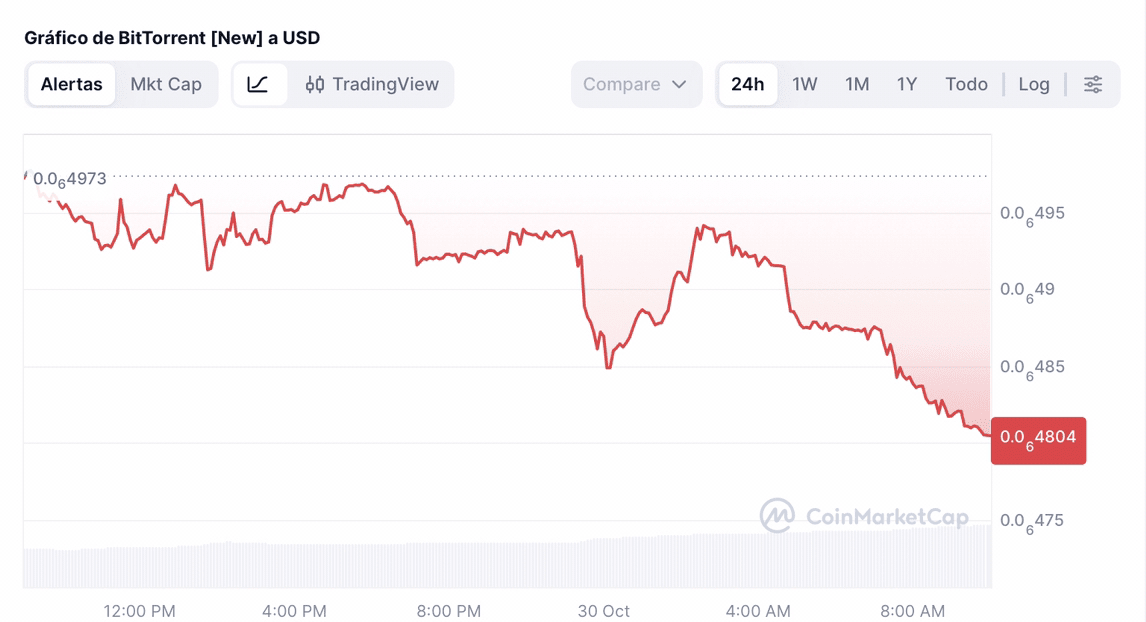Viewport: 1146px width, 622px height.
Task: Show the 1M time range
Action: click(857, 84)
